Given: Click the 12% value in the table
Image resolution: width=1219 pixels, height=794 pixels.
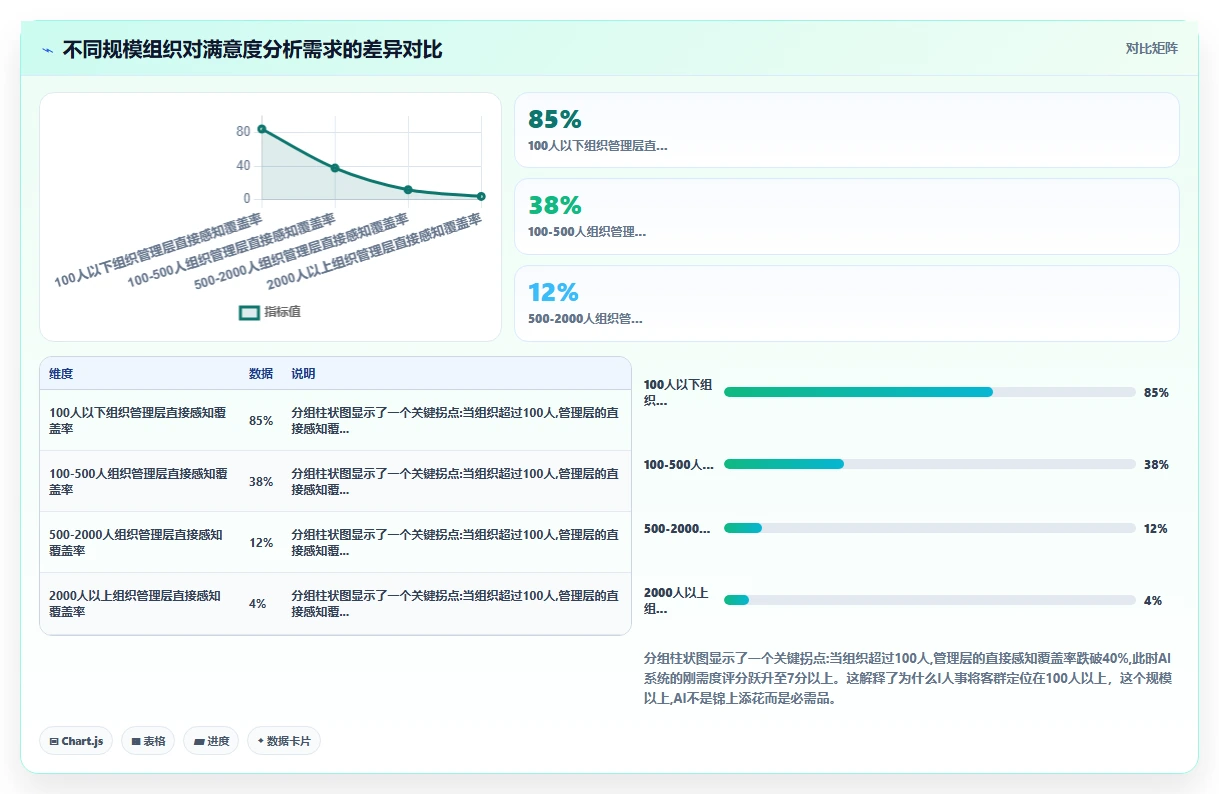Looking at the screenshot, I should tap(261, 543).
